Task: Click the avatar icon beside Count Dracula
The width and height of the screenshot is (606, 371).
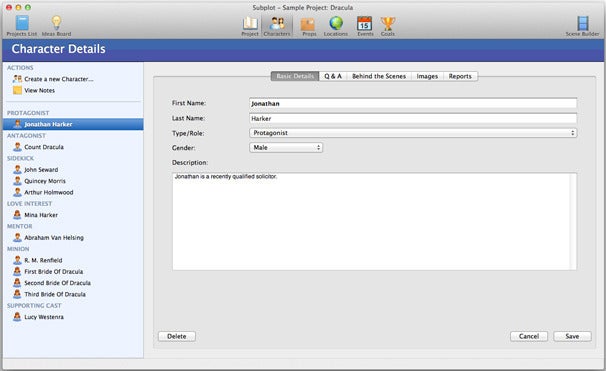Action: pyautogui.click(x=17, y=147)
